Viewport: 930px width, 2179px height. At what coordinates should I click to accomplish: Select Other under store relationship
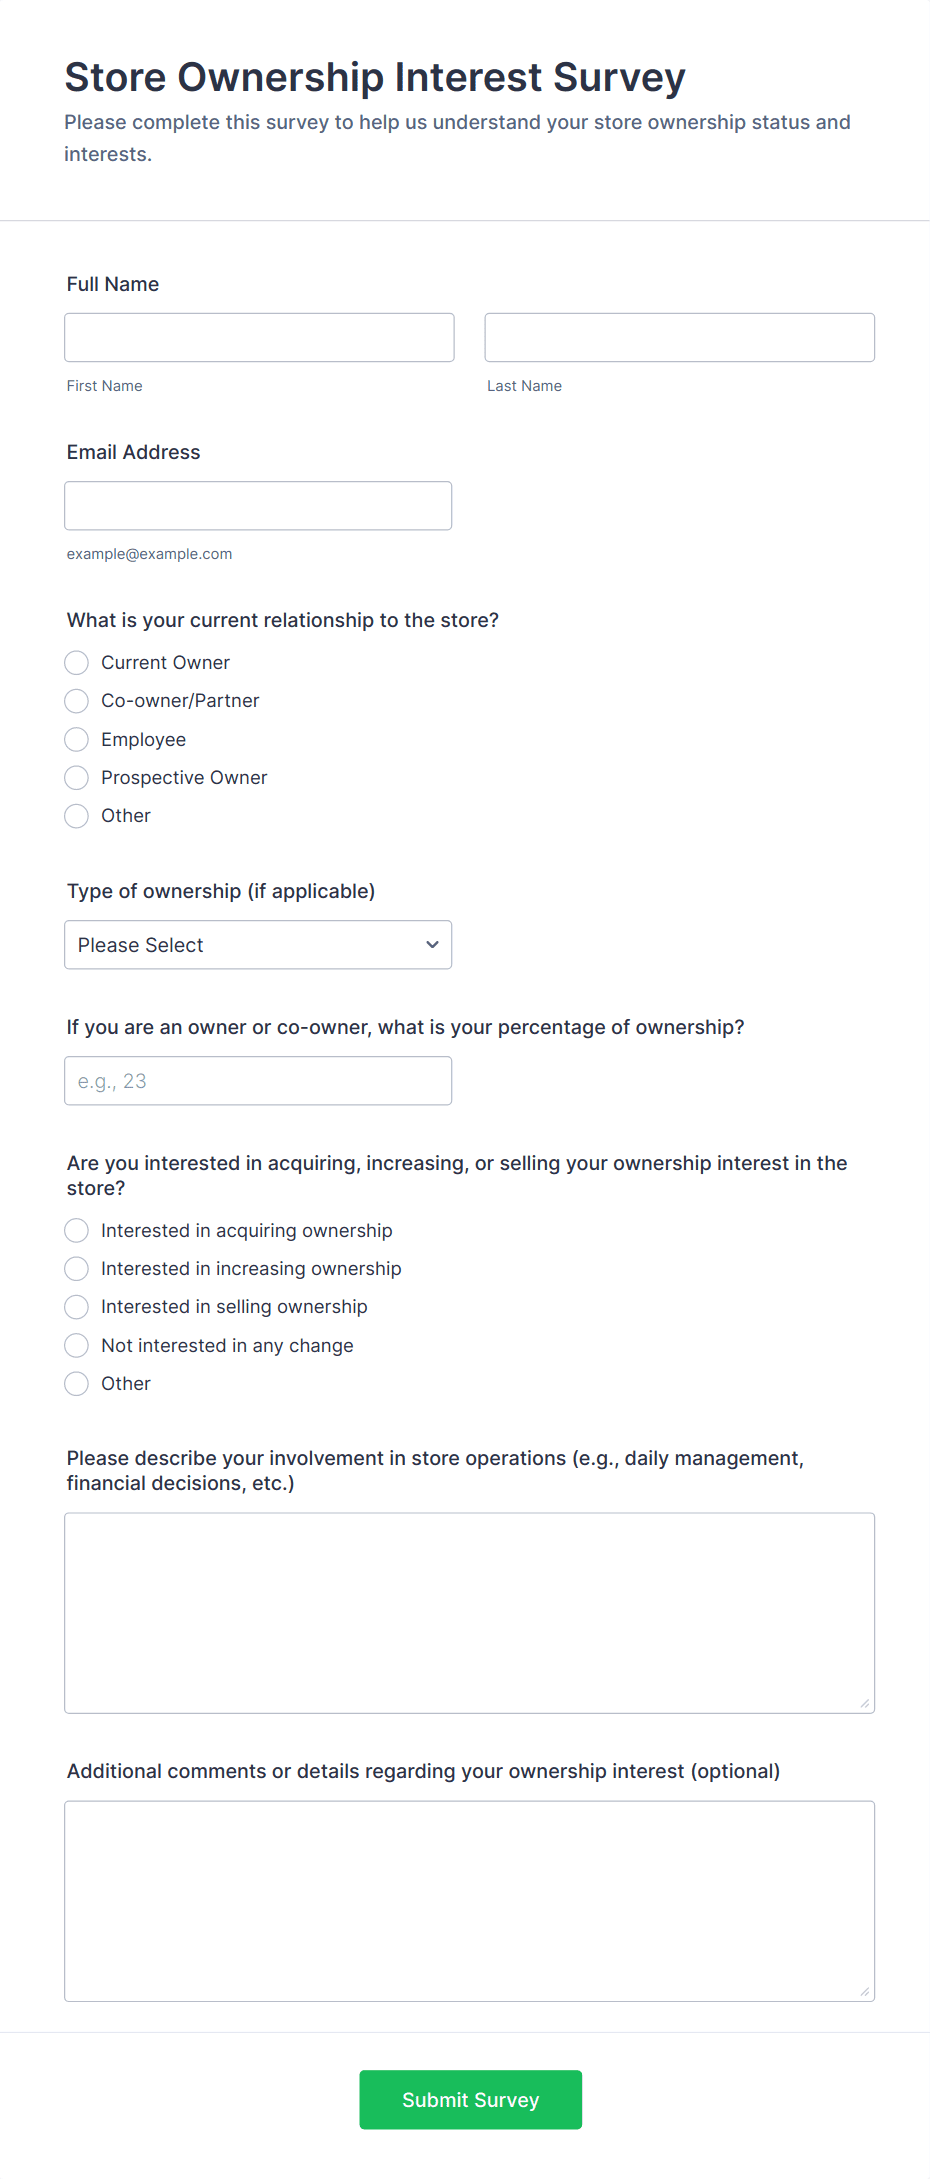pos(77,816)
